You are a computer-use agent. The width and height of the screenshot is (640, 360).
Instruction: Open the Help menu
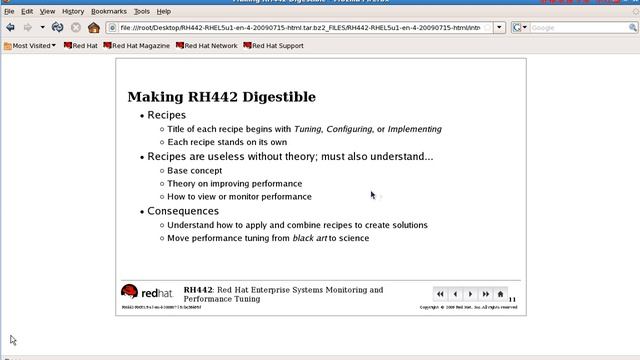click(164, 11)
